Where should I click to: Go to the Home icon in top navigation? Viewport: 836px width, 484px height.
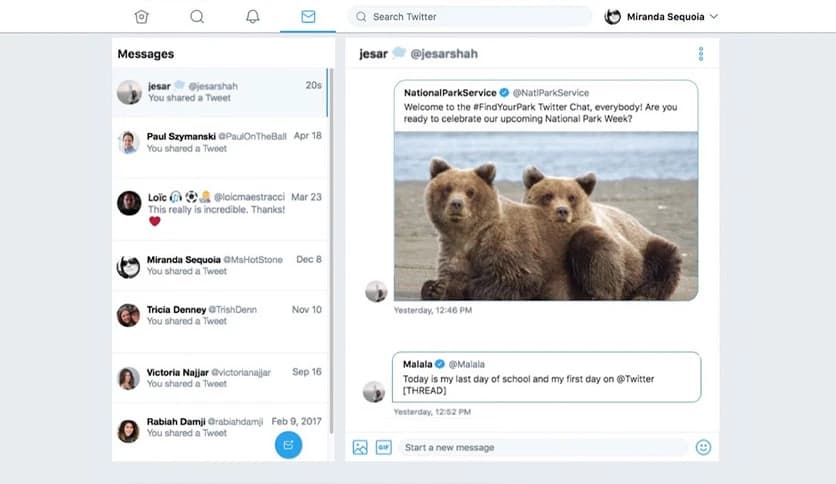click(x=141, y=17)
